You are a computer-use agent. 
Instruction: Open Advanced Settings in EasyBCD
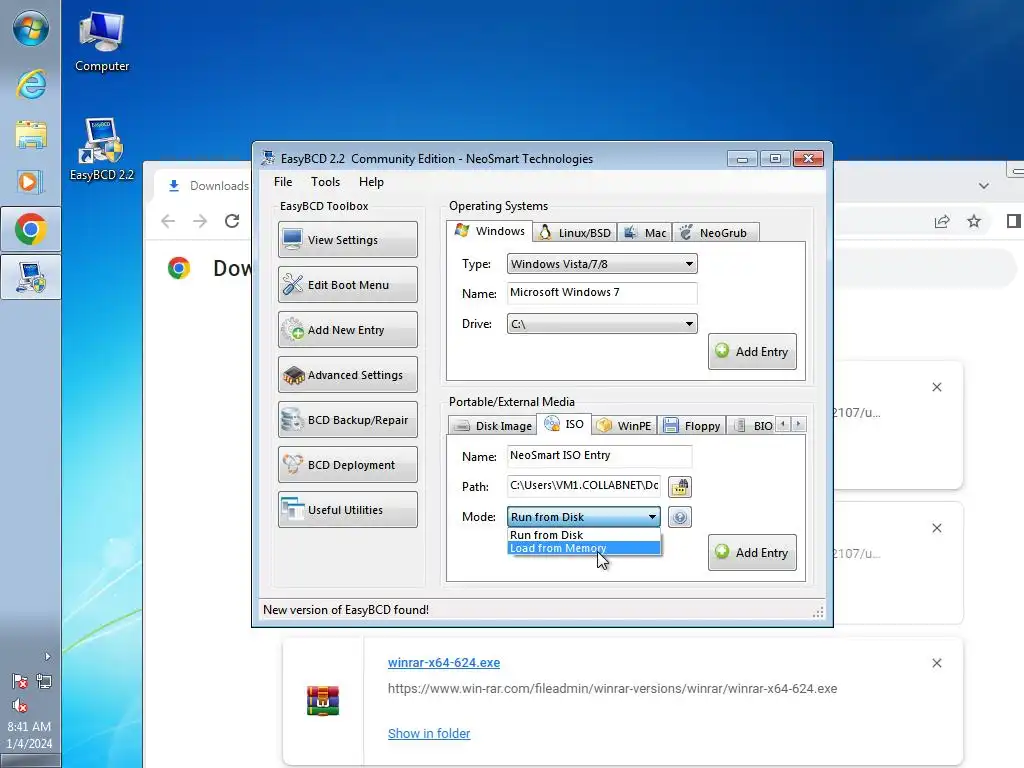[x=347, y=375]
